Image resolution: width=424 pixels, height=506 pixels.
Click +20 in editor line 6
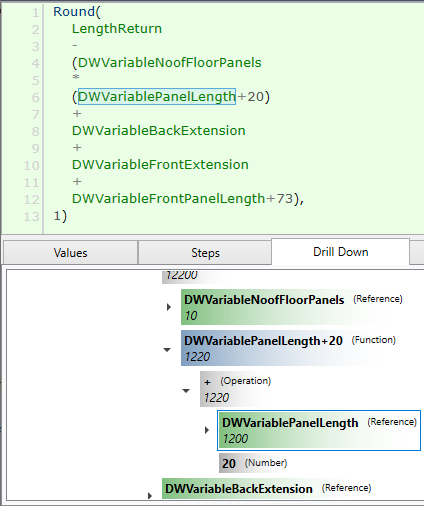coord(250,97)
